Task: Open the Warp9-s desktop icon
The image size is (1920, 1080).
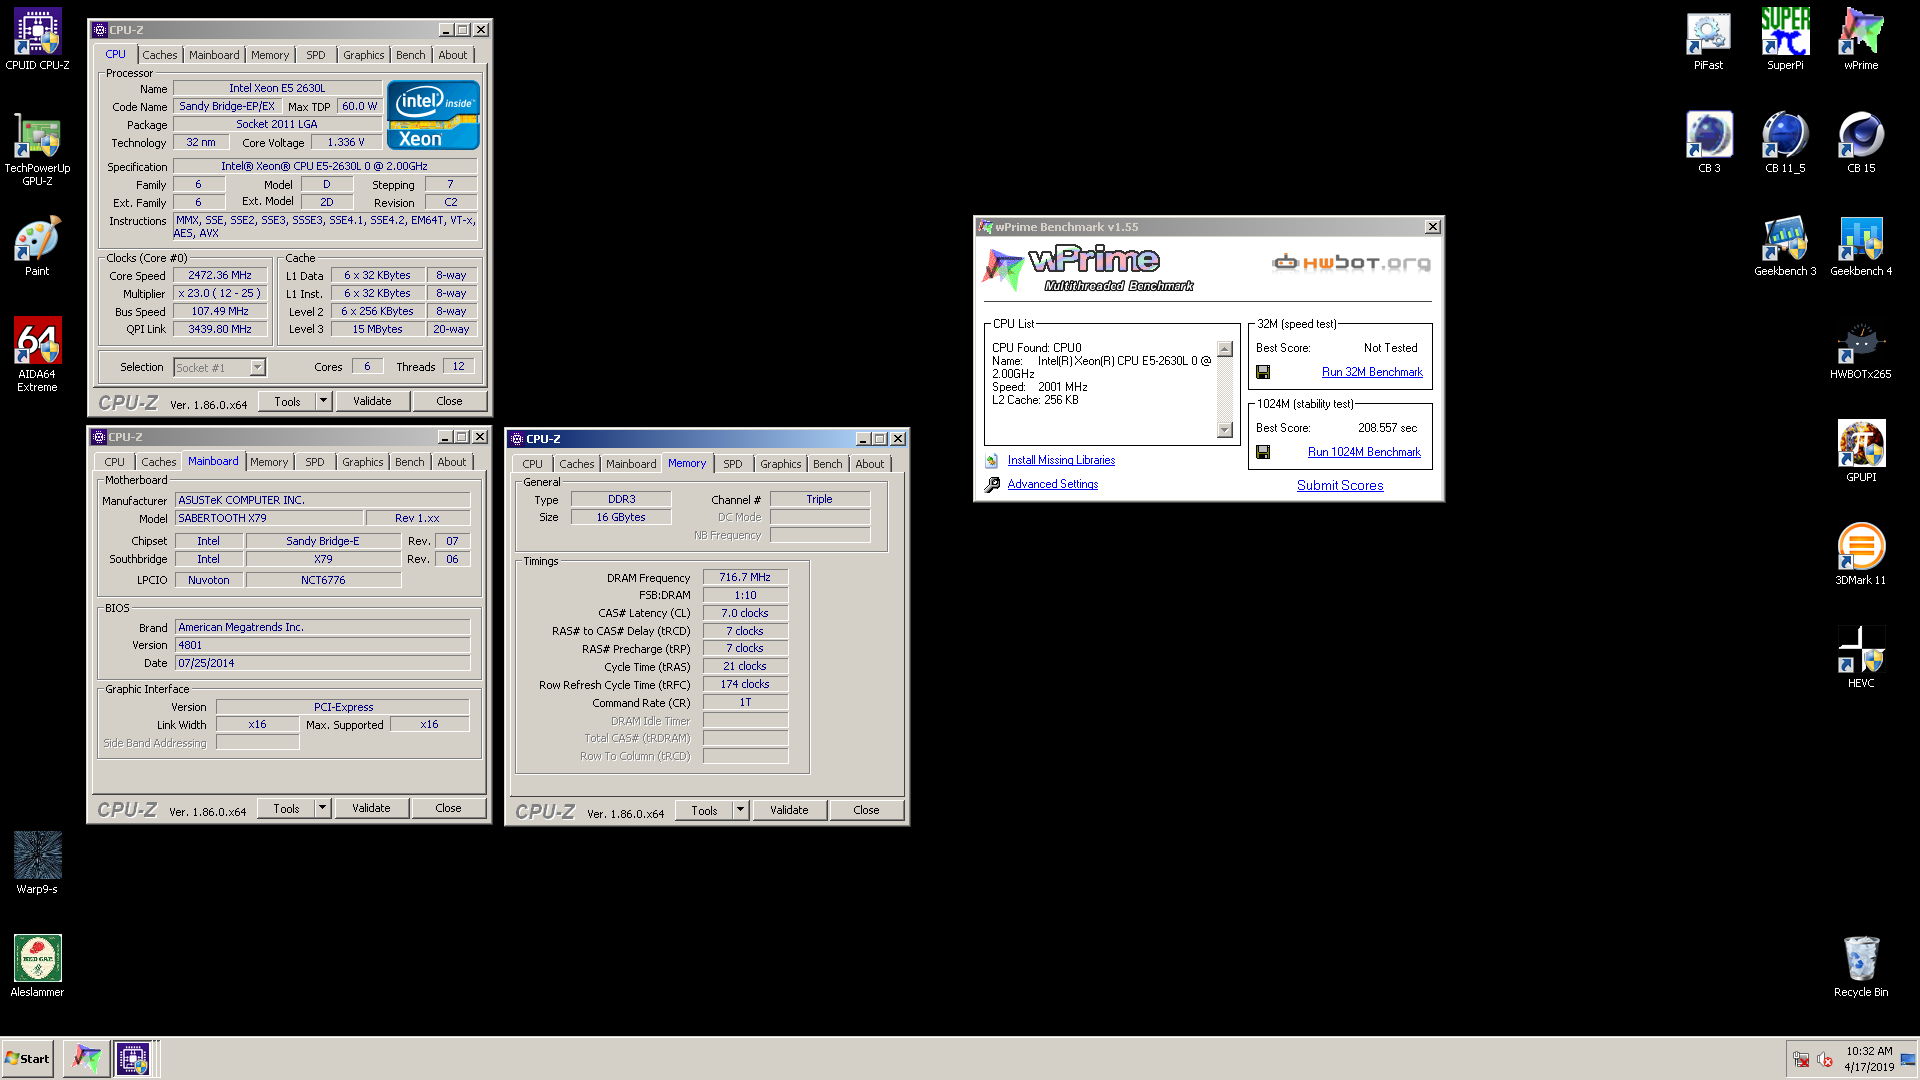Action: (37, 862)
